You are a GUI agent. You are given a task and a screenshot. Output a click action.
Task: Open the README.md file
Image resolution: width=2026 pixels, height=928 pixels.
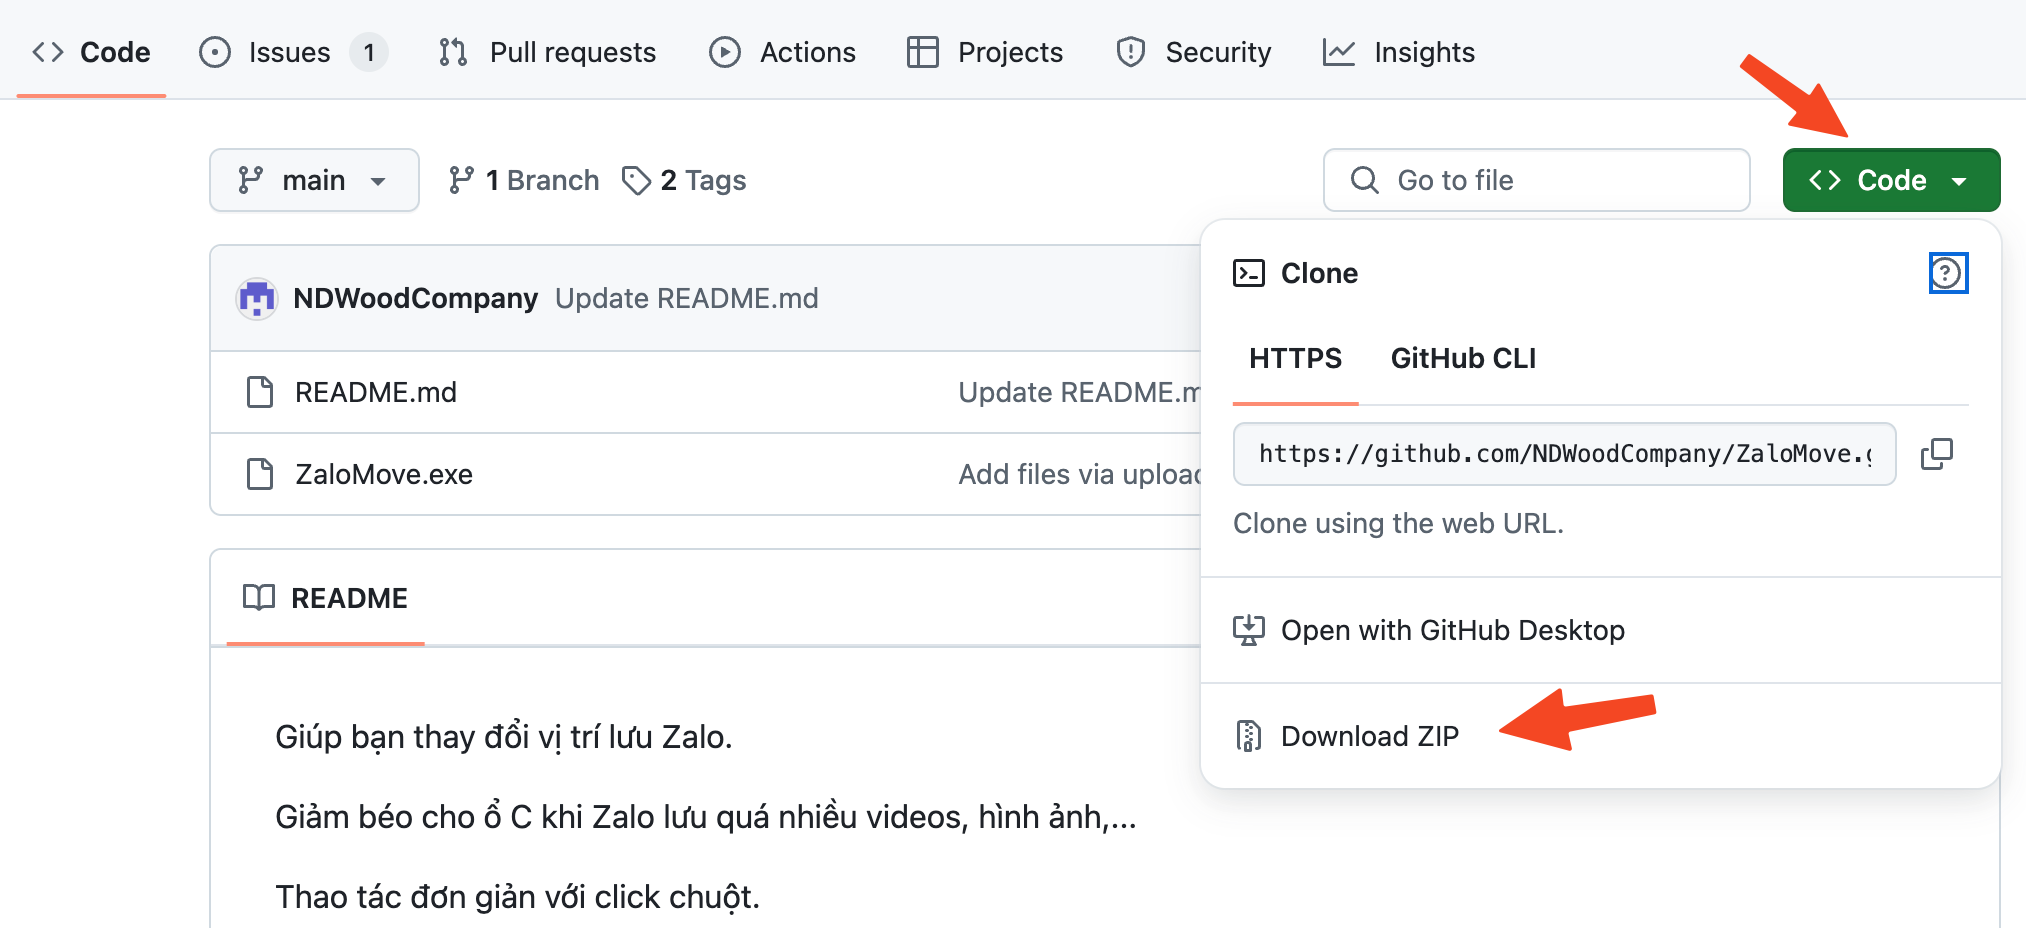(376, 392)
